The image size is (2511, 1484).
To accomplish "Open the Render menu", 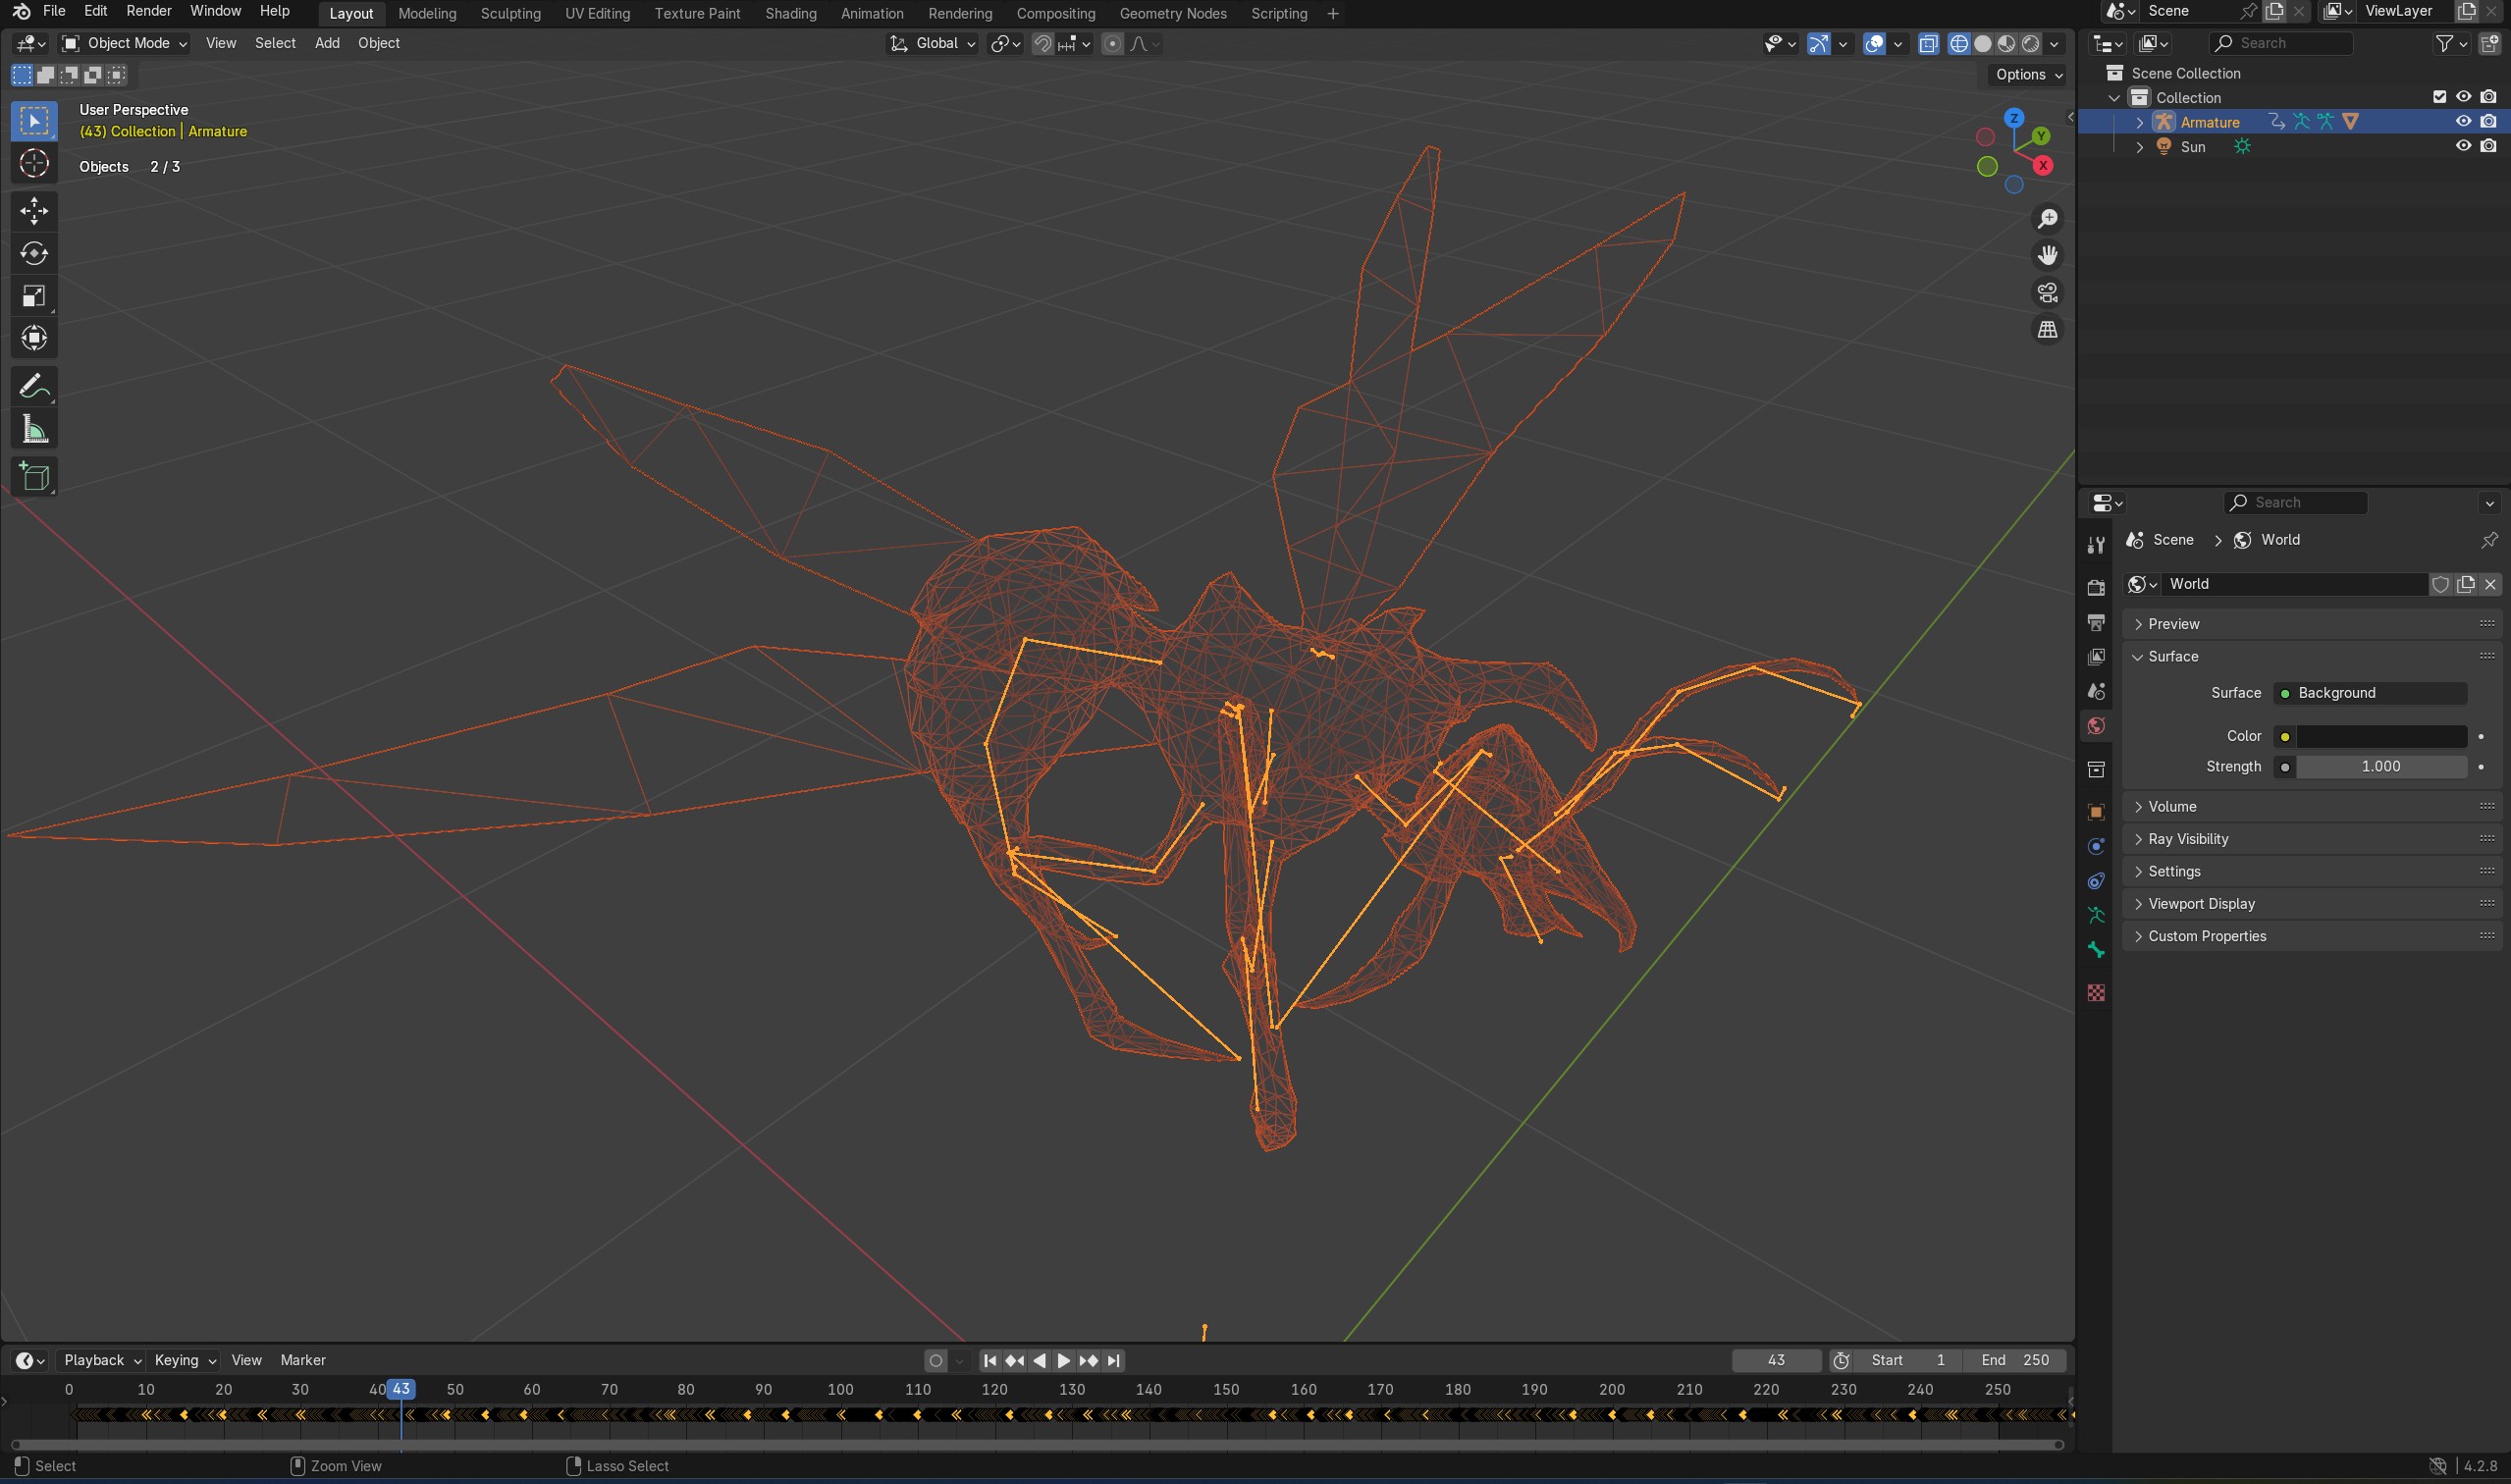I will [148, 11].
